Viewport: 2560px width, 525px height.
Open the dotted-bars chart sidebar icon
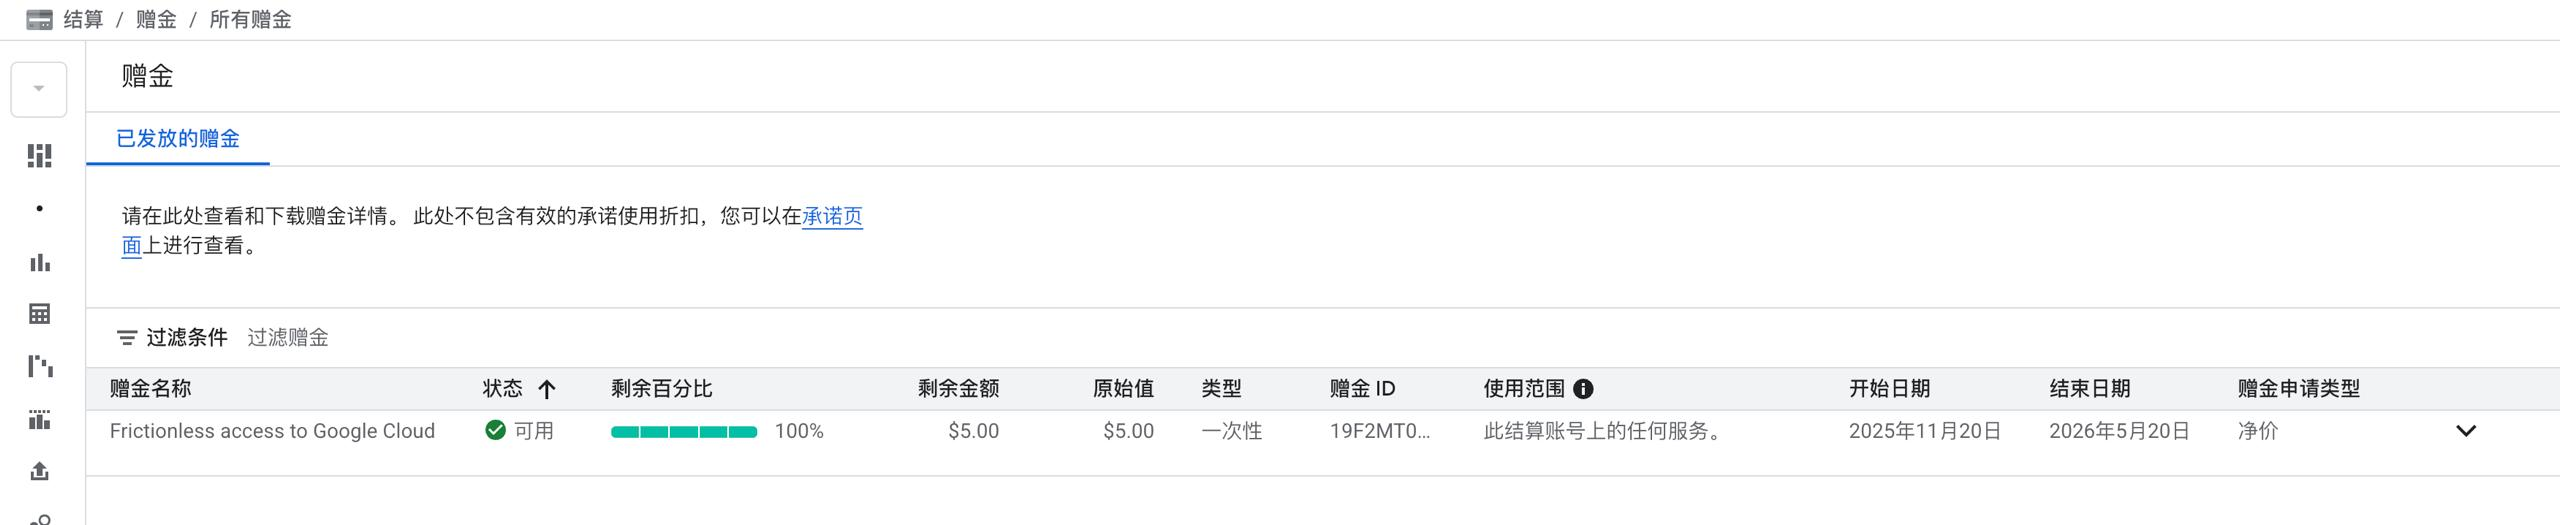[39, 419]
